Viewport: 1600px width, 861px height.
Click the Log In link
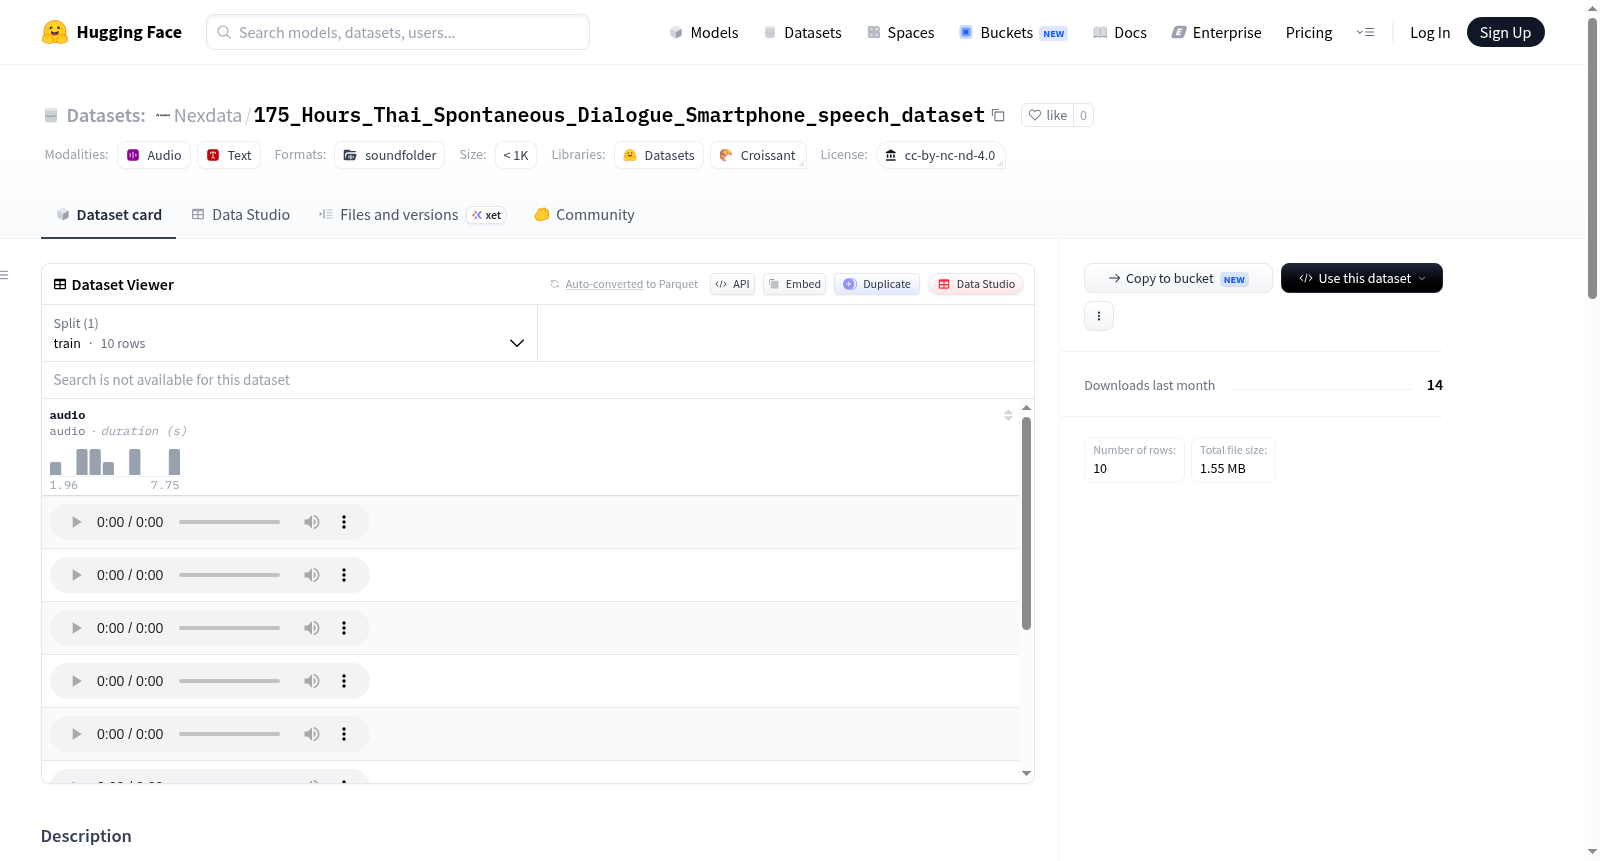click(x=1430, y=32)
